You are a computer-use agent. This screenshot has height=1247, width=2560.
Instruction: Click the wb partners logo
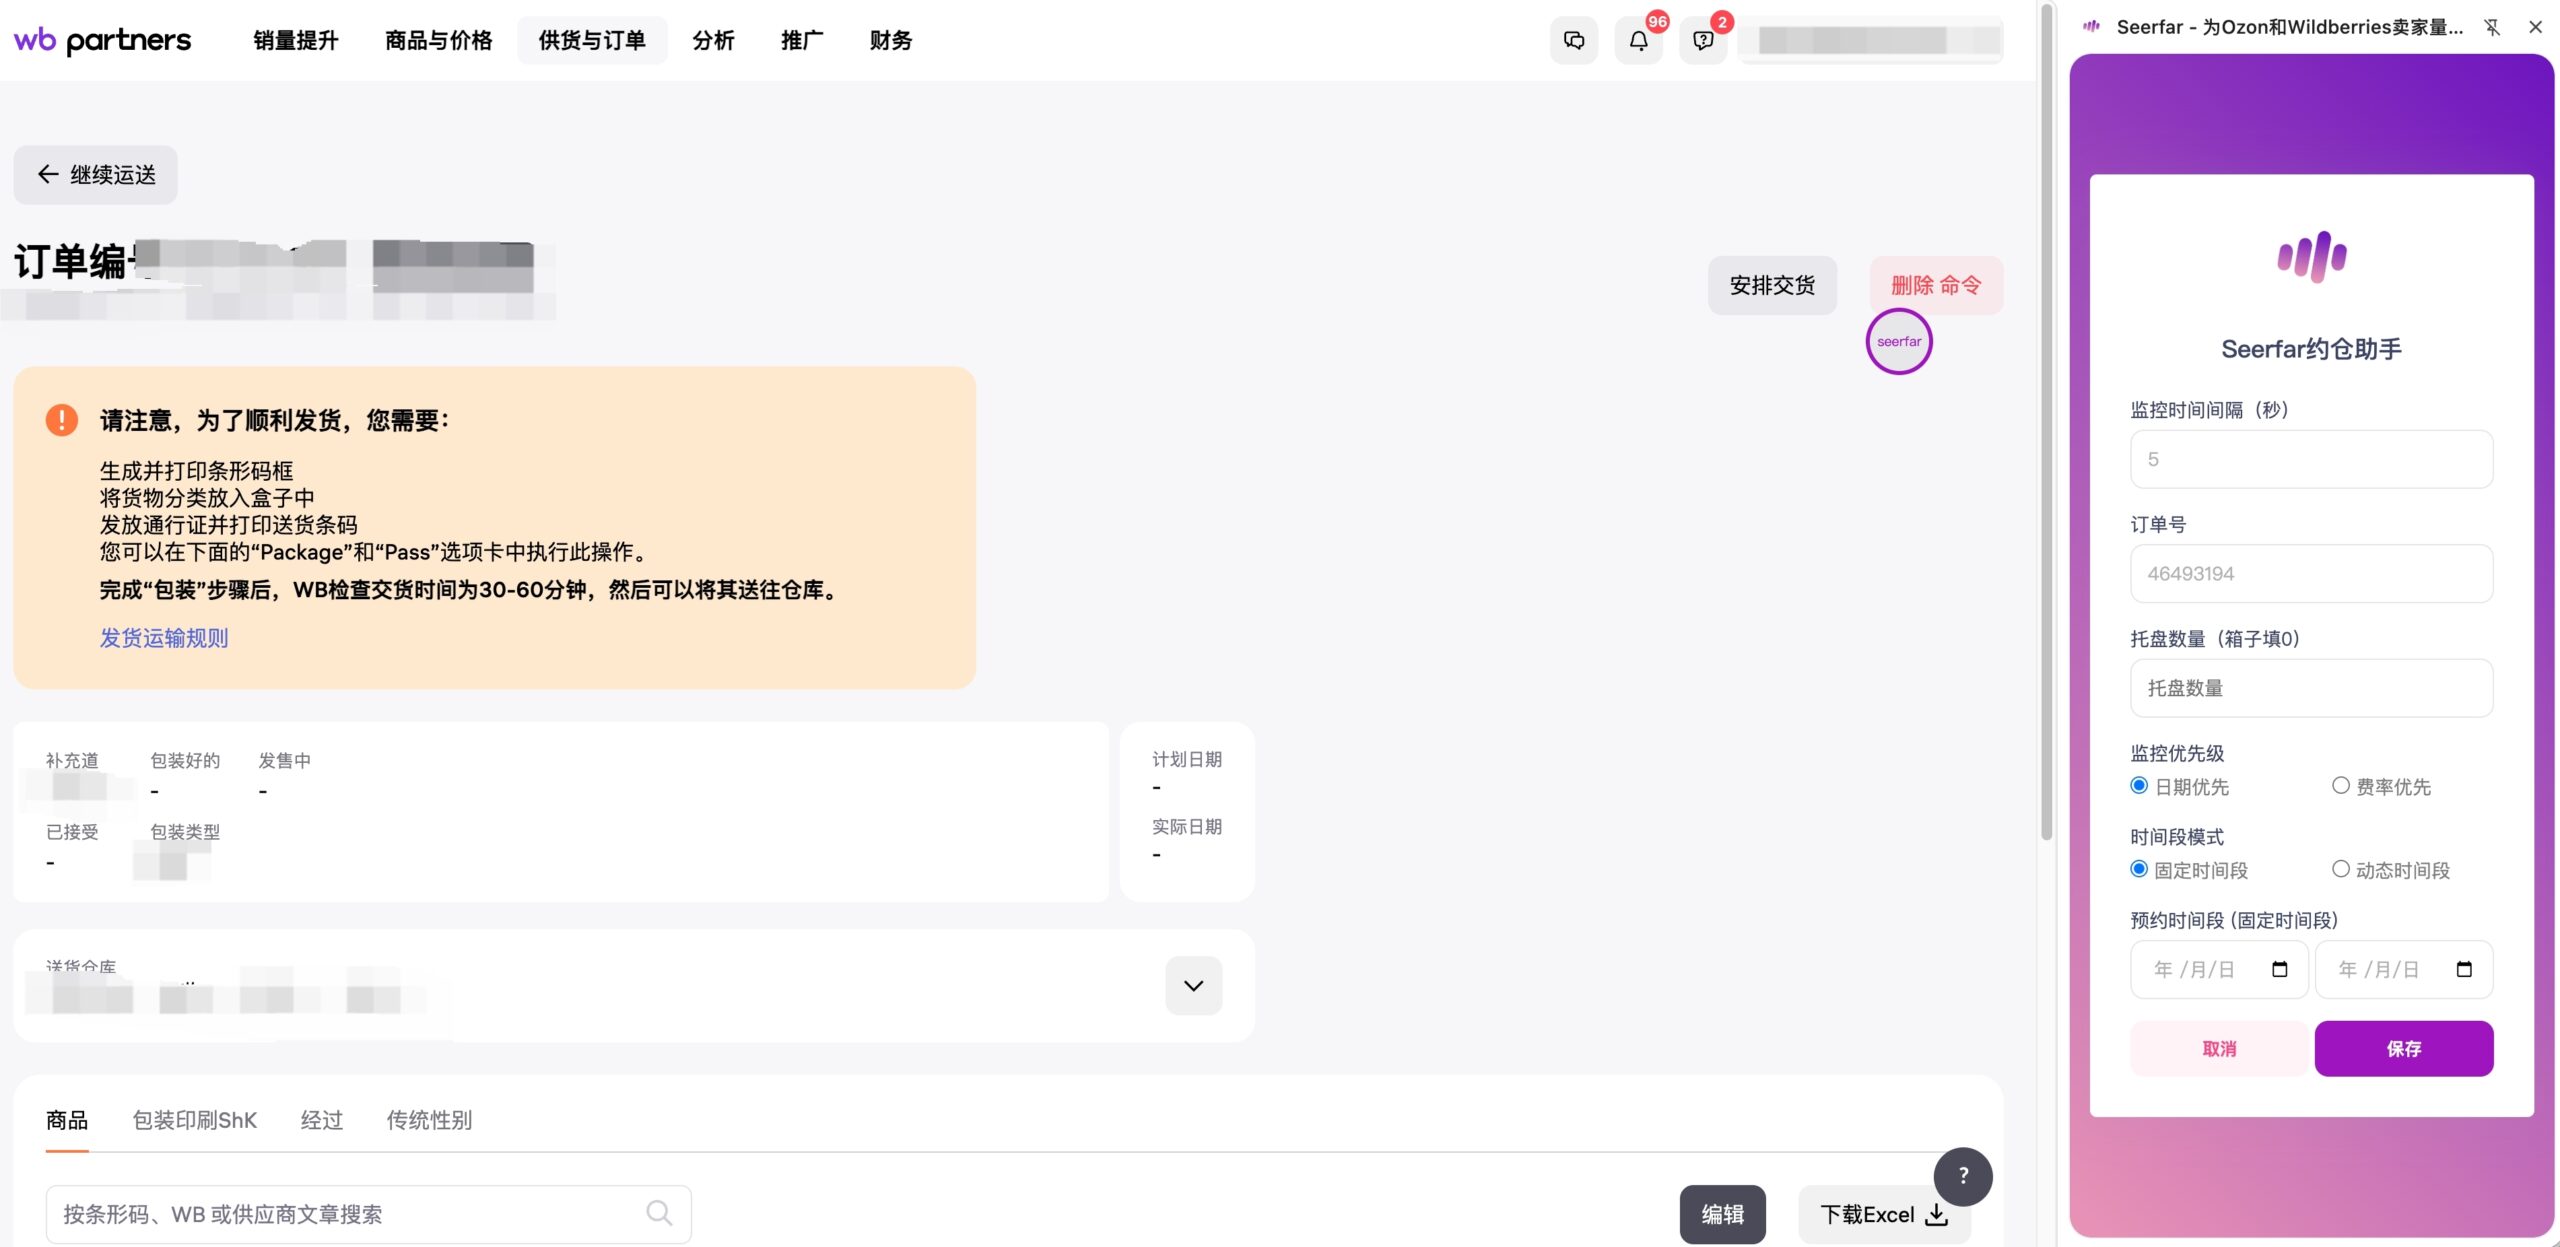pyautogui.click(x=102, y=40)
